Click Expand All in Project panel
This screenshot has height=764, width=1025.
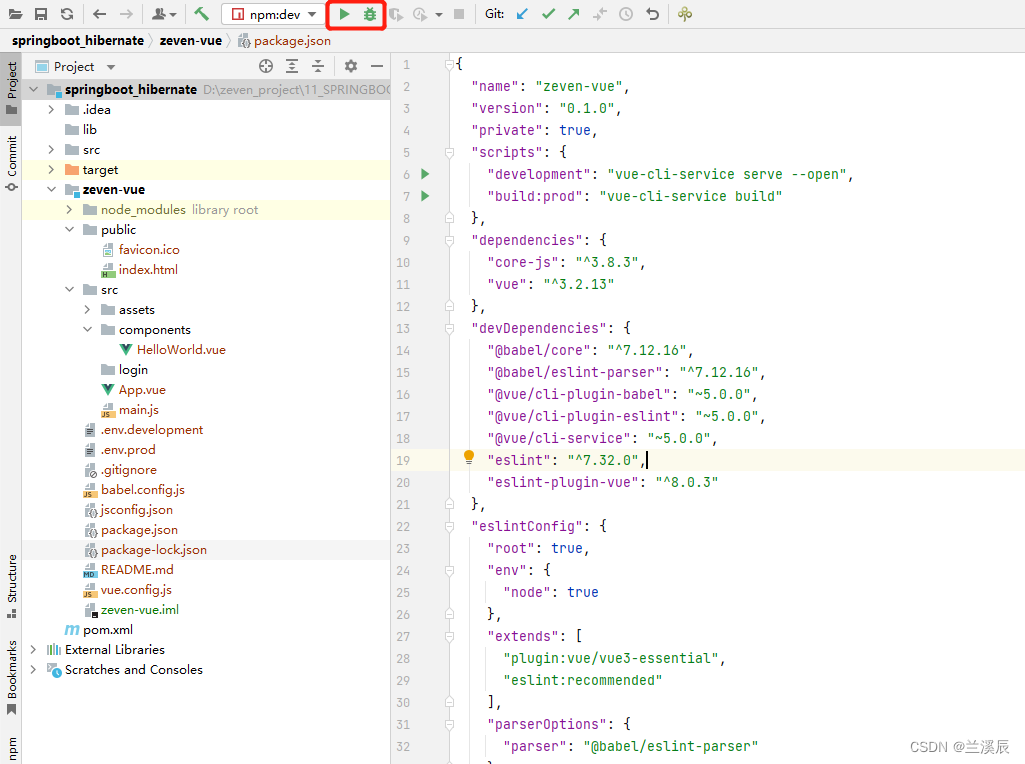[292, 66]
